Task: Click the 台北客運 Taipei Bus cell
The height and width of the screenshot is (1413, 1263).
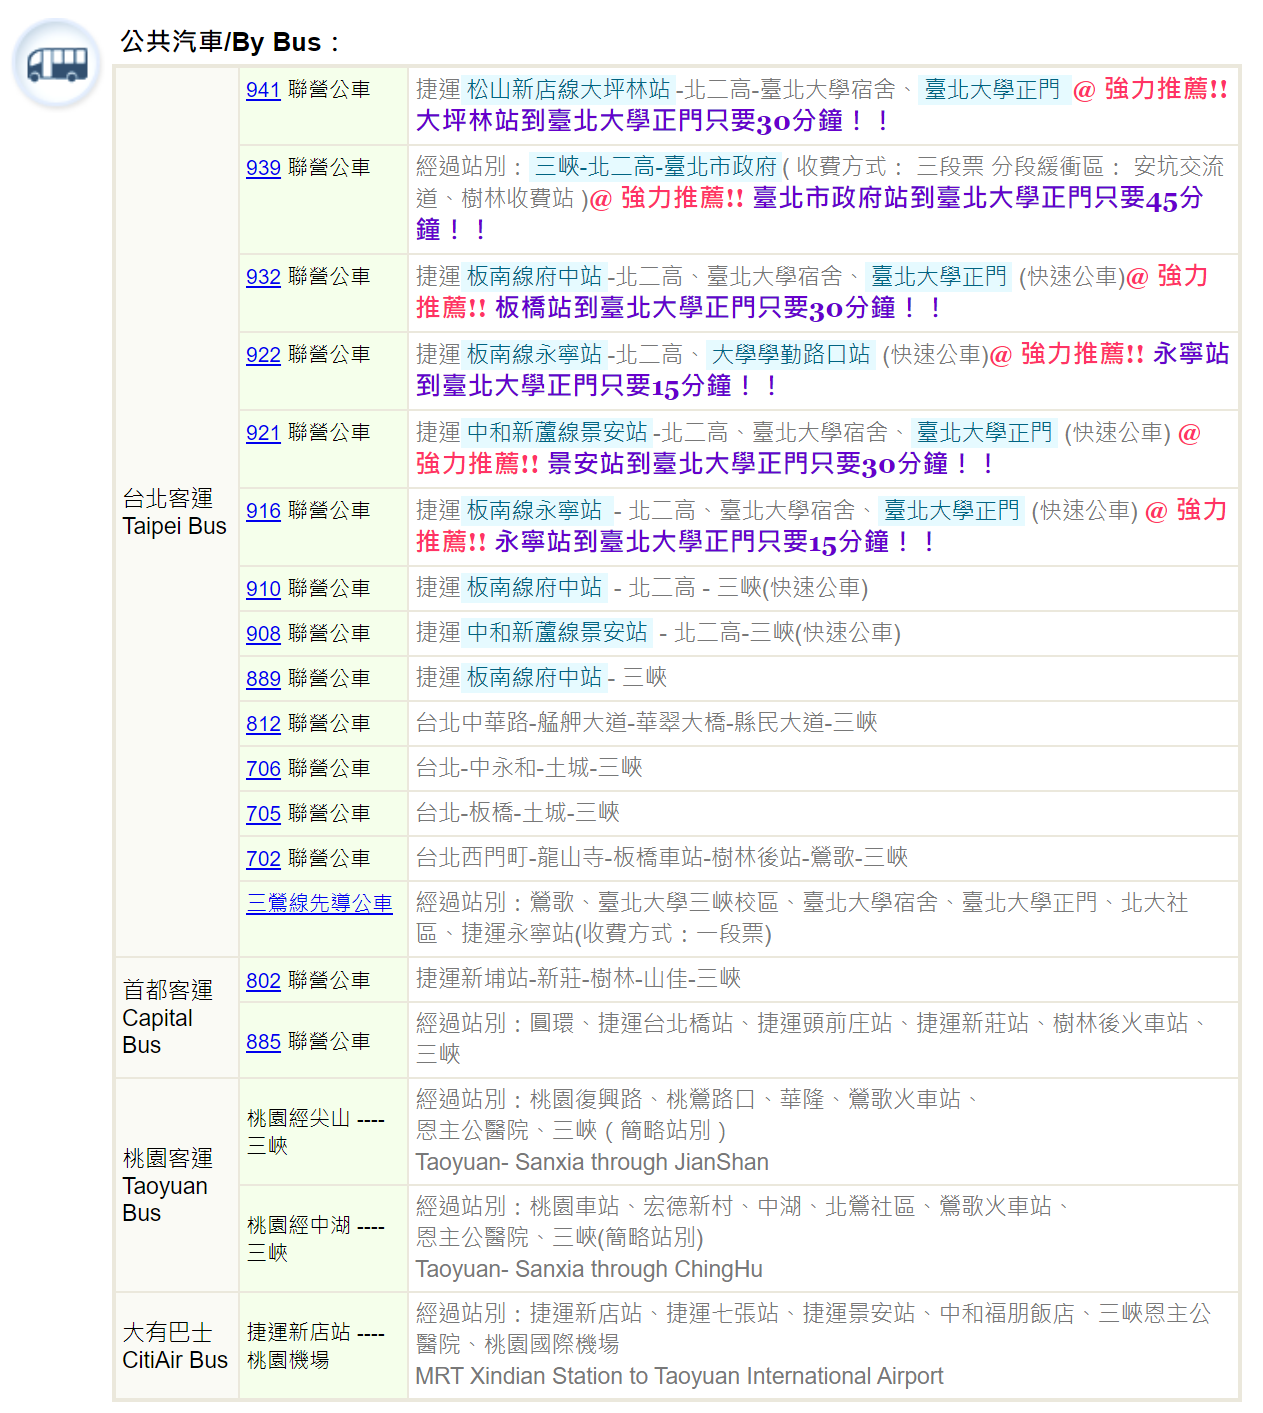Action: click(x=176, y=512)
